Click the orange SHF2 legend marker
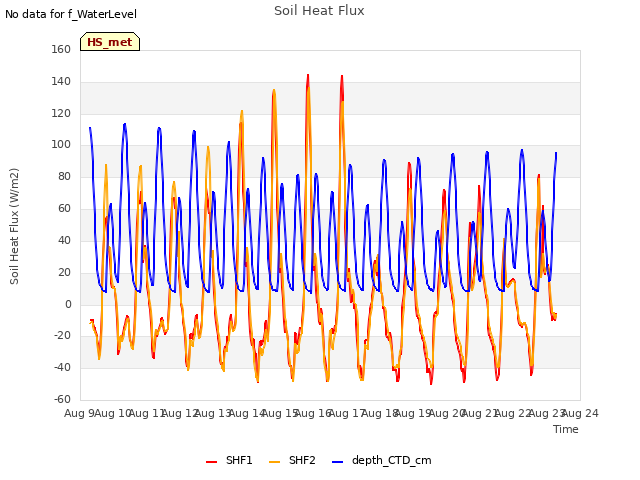This screenshot has height=480, width=640. click(x=275, y=462)
